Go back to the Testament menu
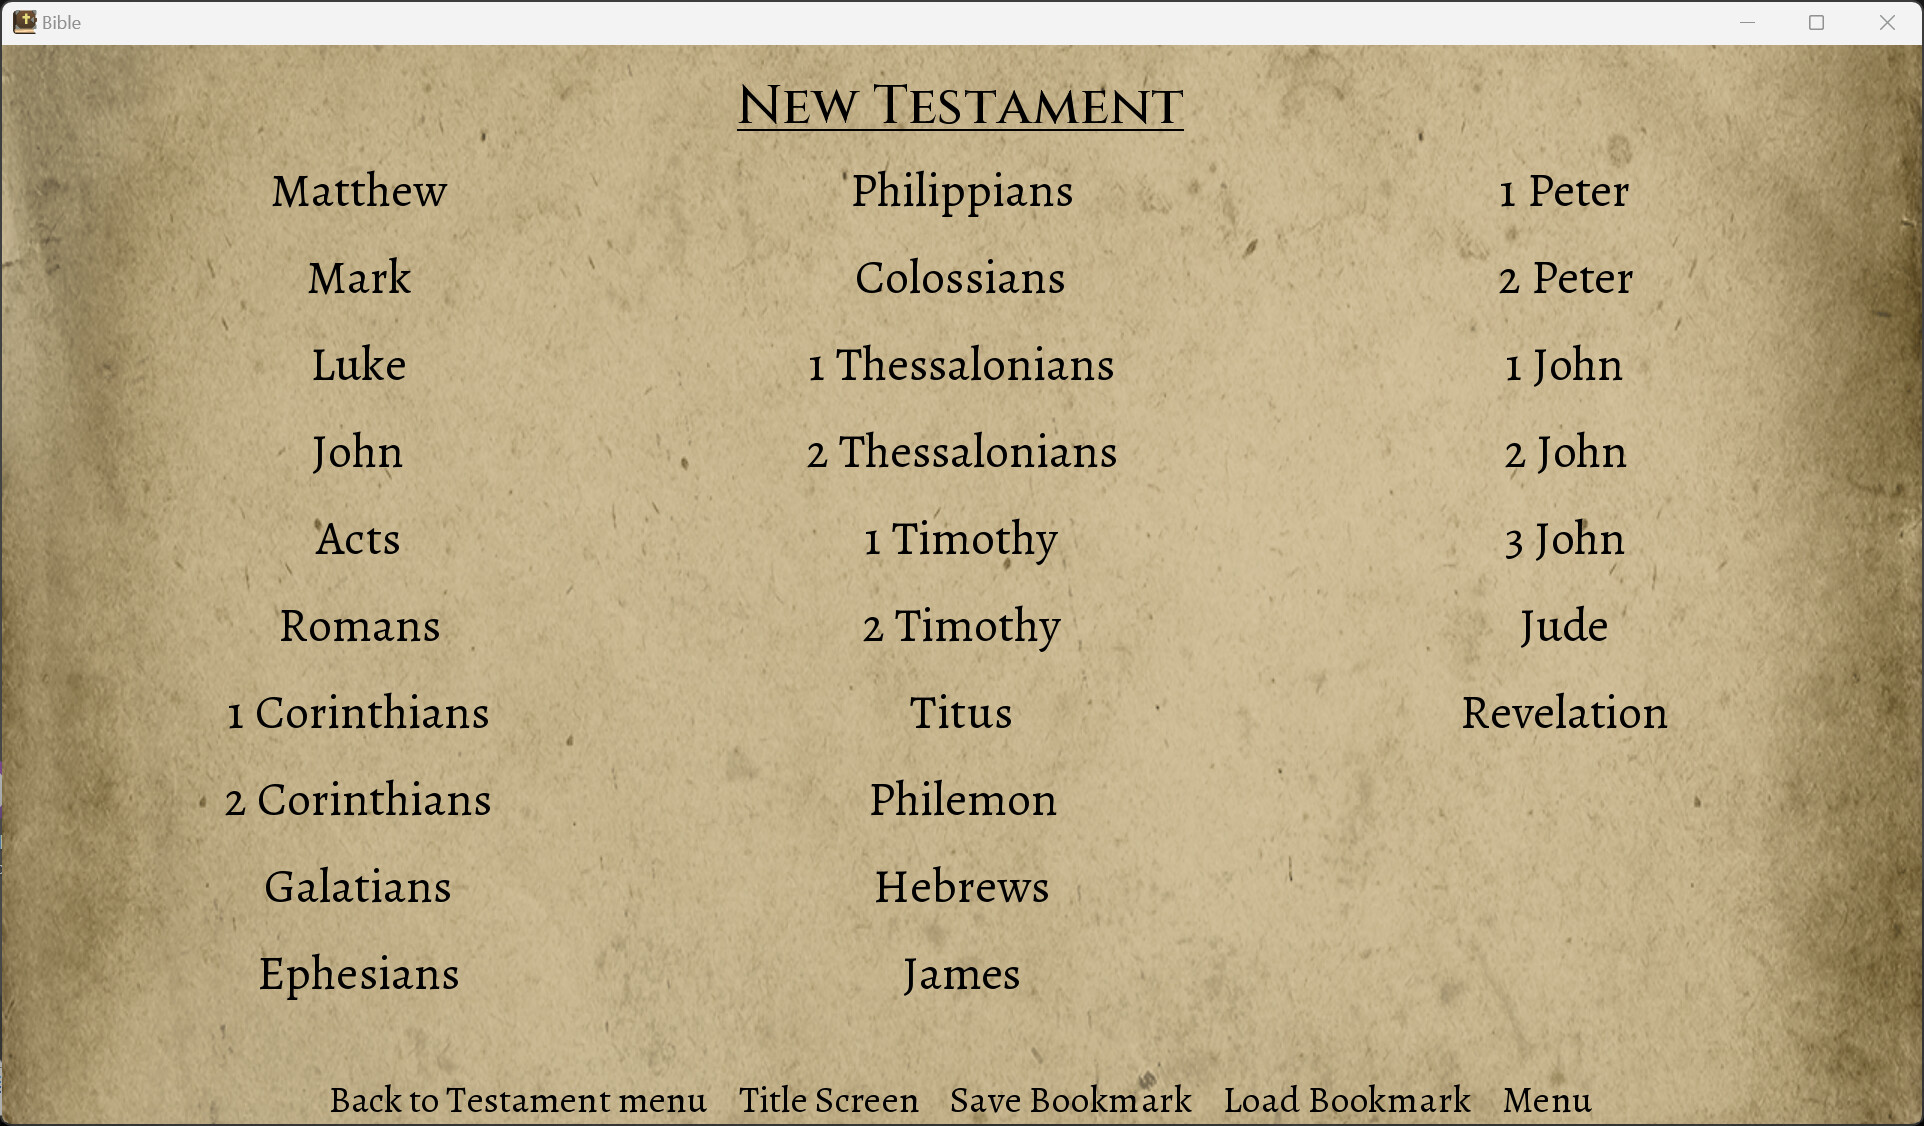 click(518, 1100)
